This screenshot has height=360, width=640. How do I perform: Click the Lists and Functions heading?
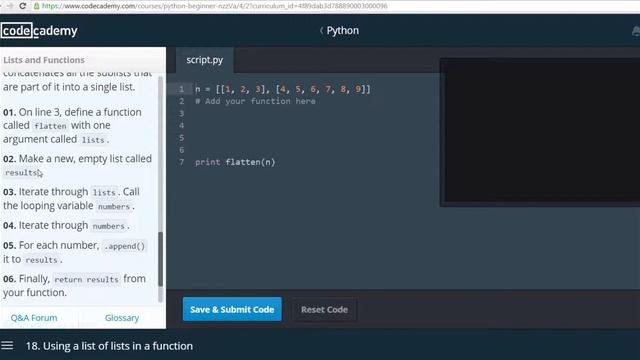point(44,60)
